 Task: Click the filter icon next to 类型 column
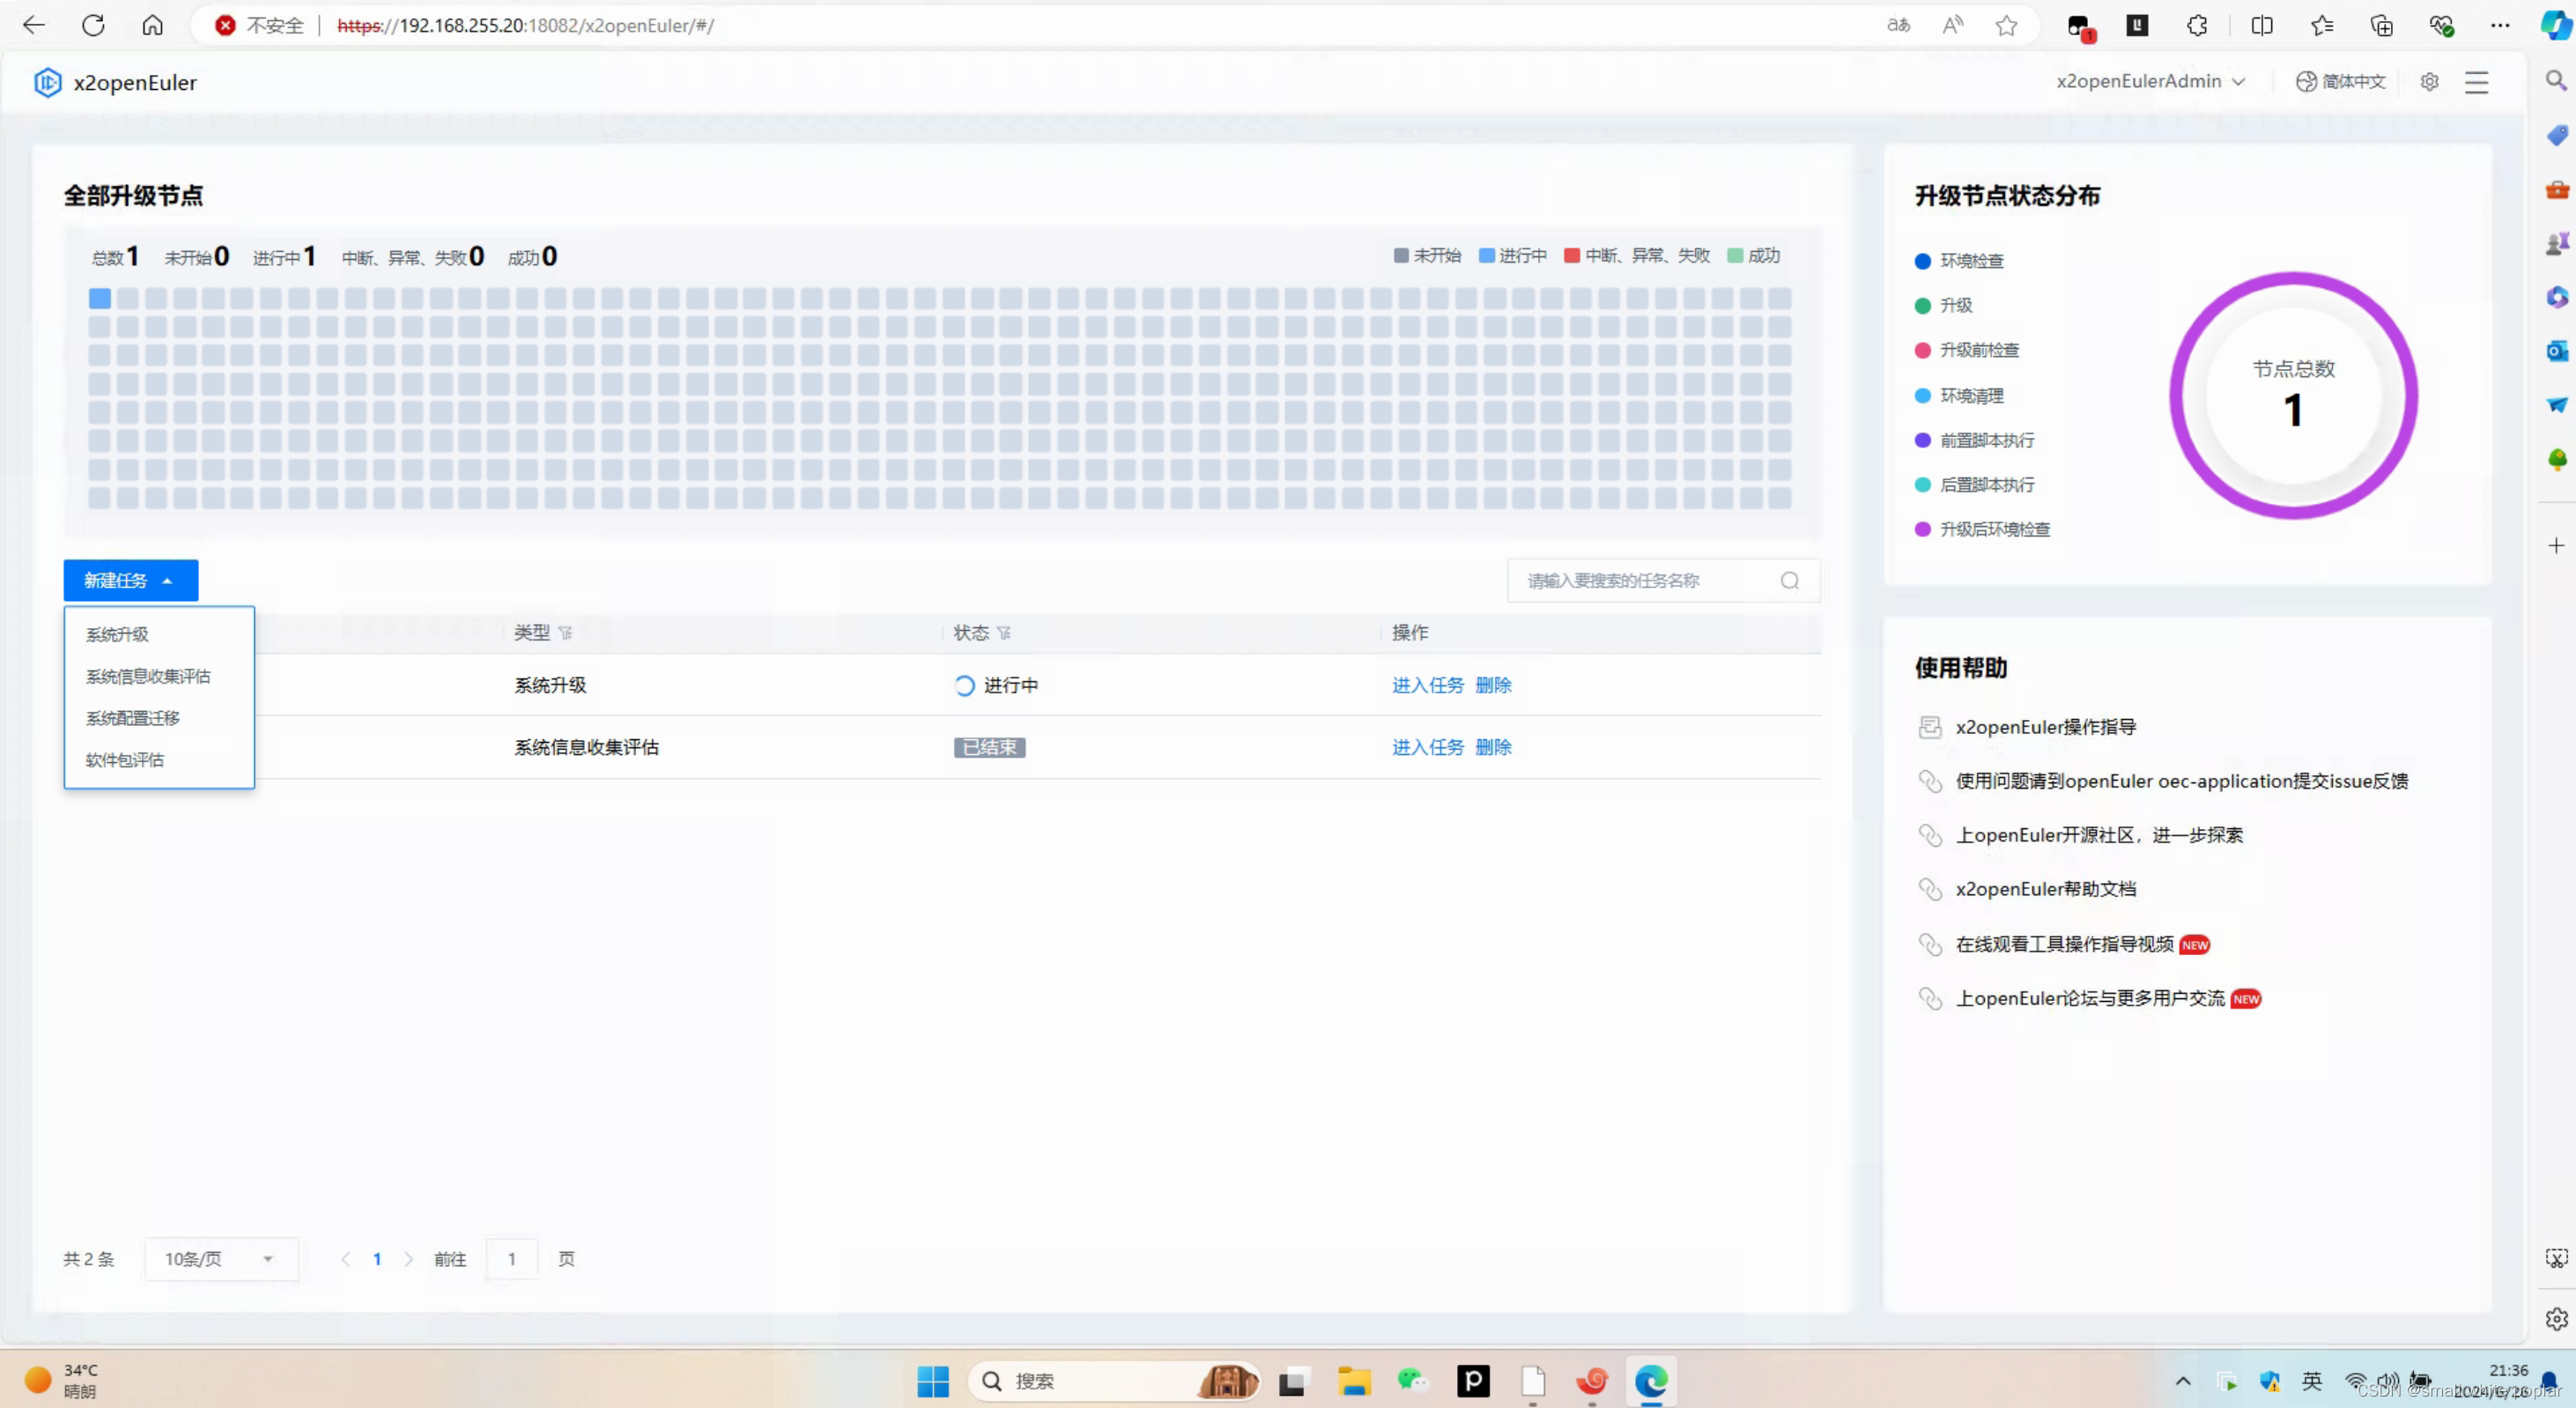566,633
